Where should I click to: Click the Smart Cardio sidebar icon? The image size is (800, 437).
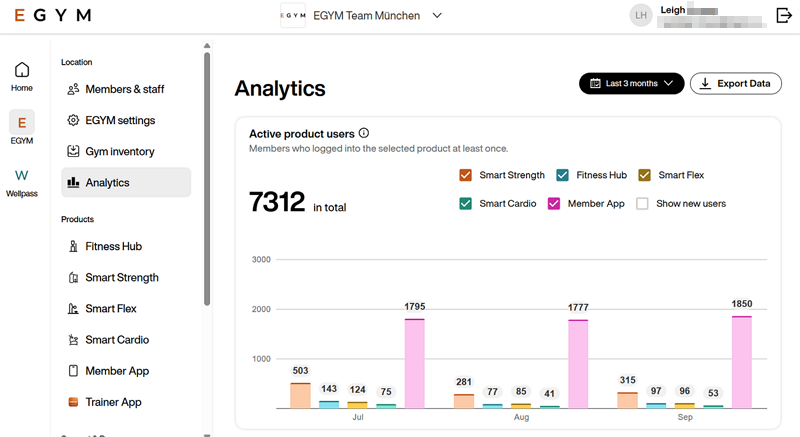click(x=73, y=340)
